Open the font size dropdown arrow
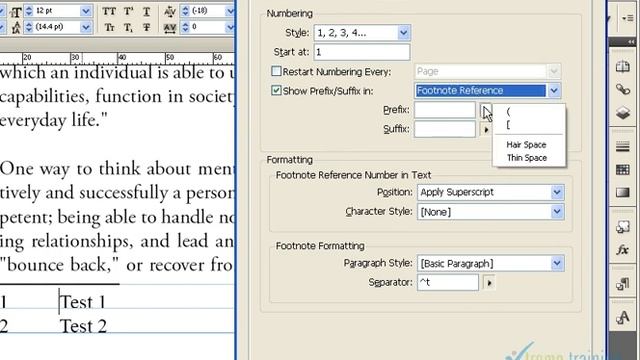Viewport: 640px width, 360px height. [x=86, y=11]
